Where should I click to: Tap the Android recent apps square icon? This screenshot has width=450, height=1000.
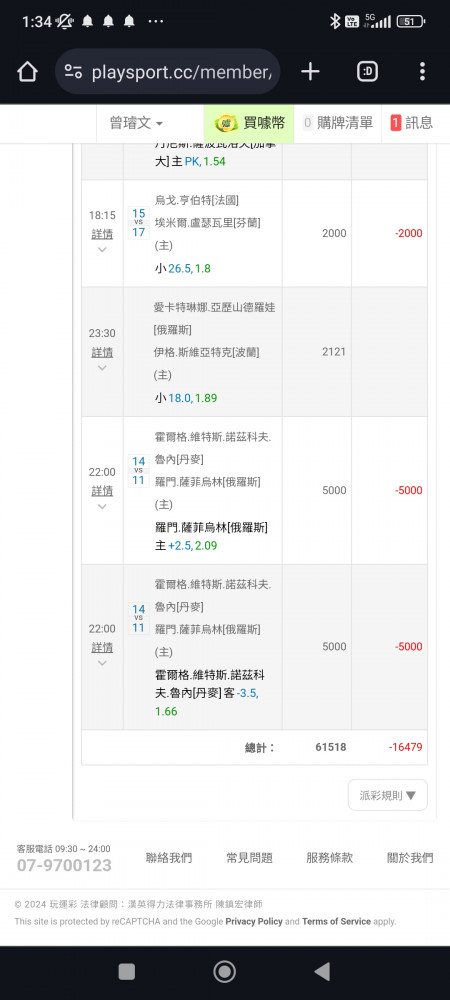127,971
